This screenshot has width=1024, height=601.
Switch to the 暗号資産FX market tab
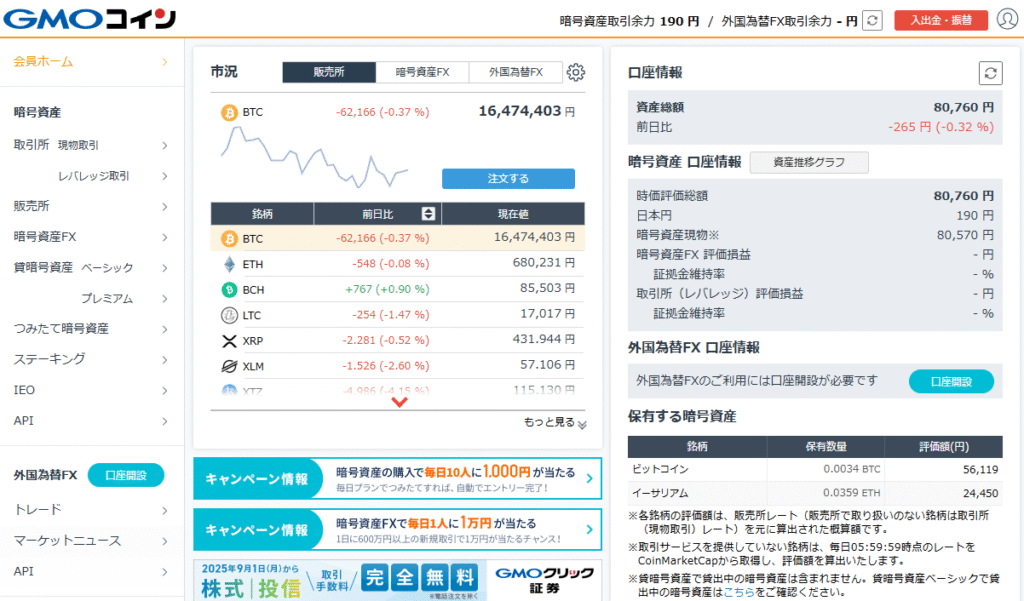(422, 72)
